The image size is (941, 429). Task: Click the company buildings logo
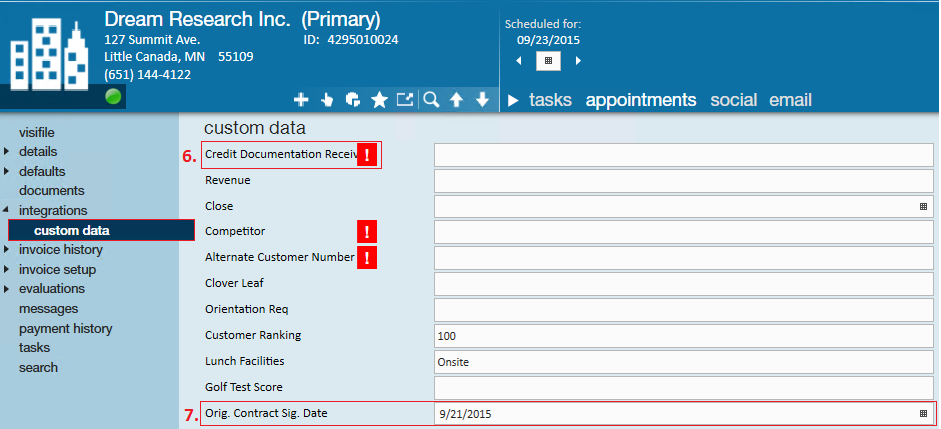pos(50,55)
